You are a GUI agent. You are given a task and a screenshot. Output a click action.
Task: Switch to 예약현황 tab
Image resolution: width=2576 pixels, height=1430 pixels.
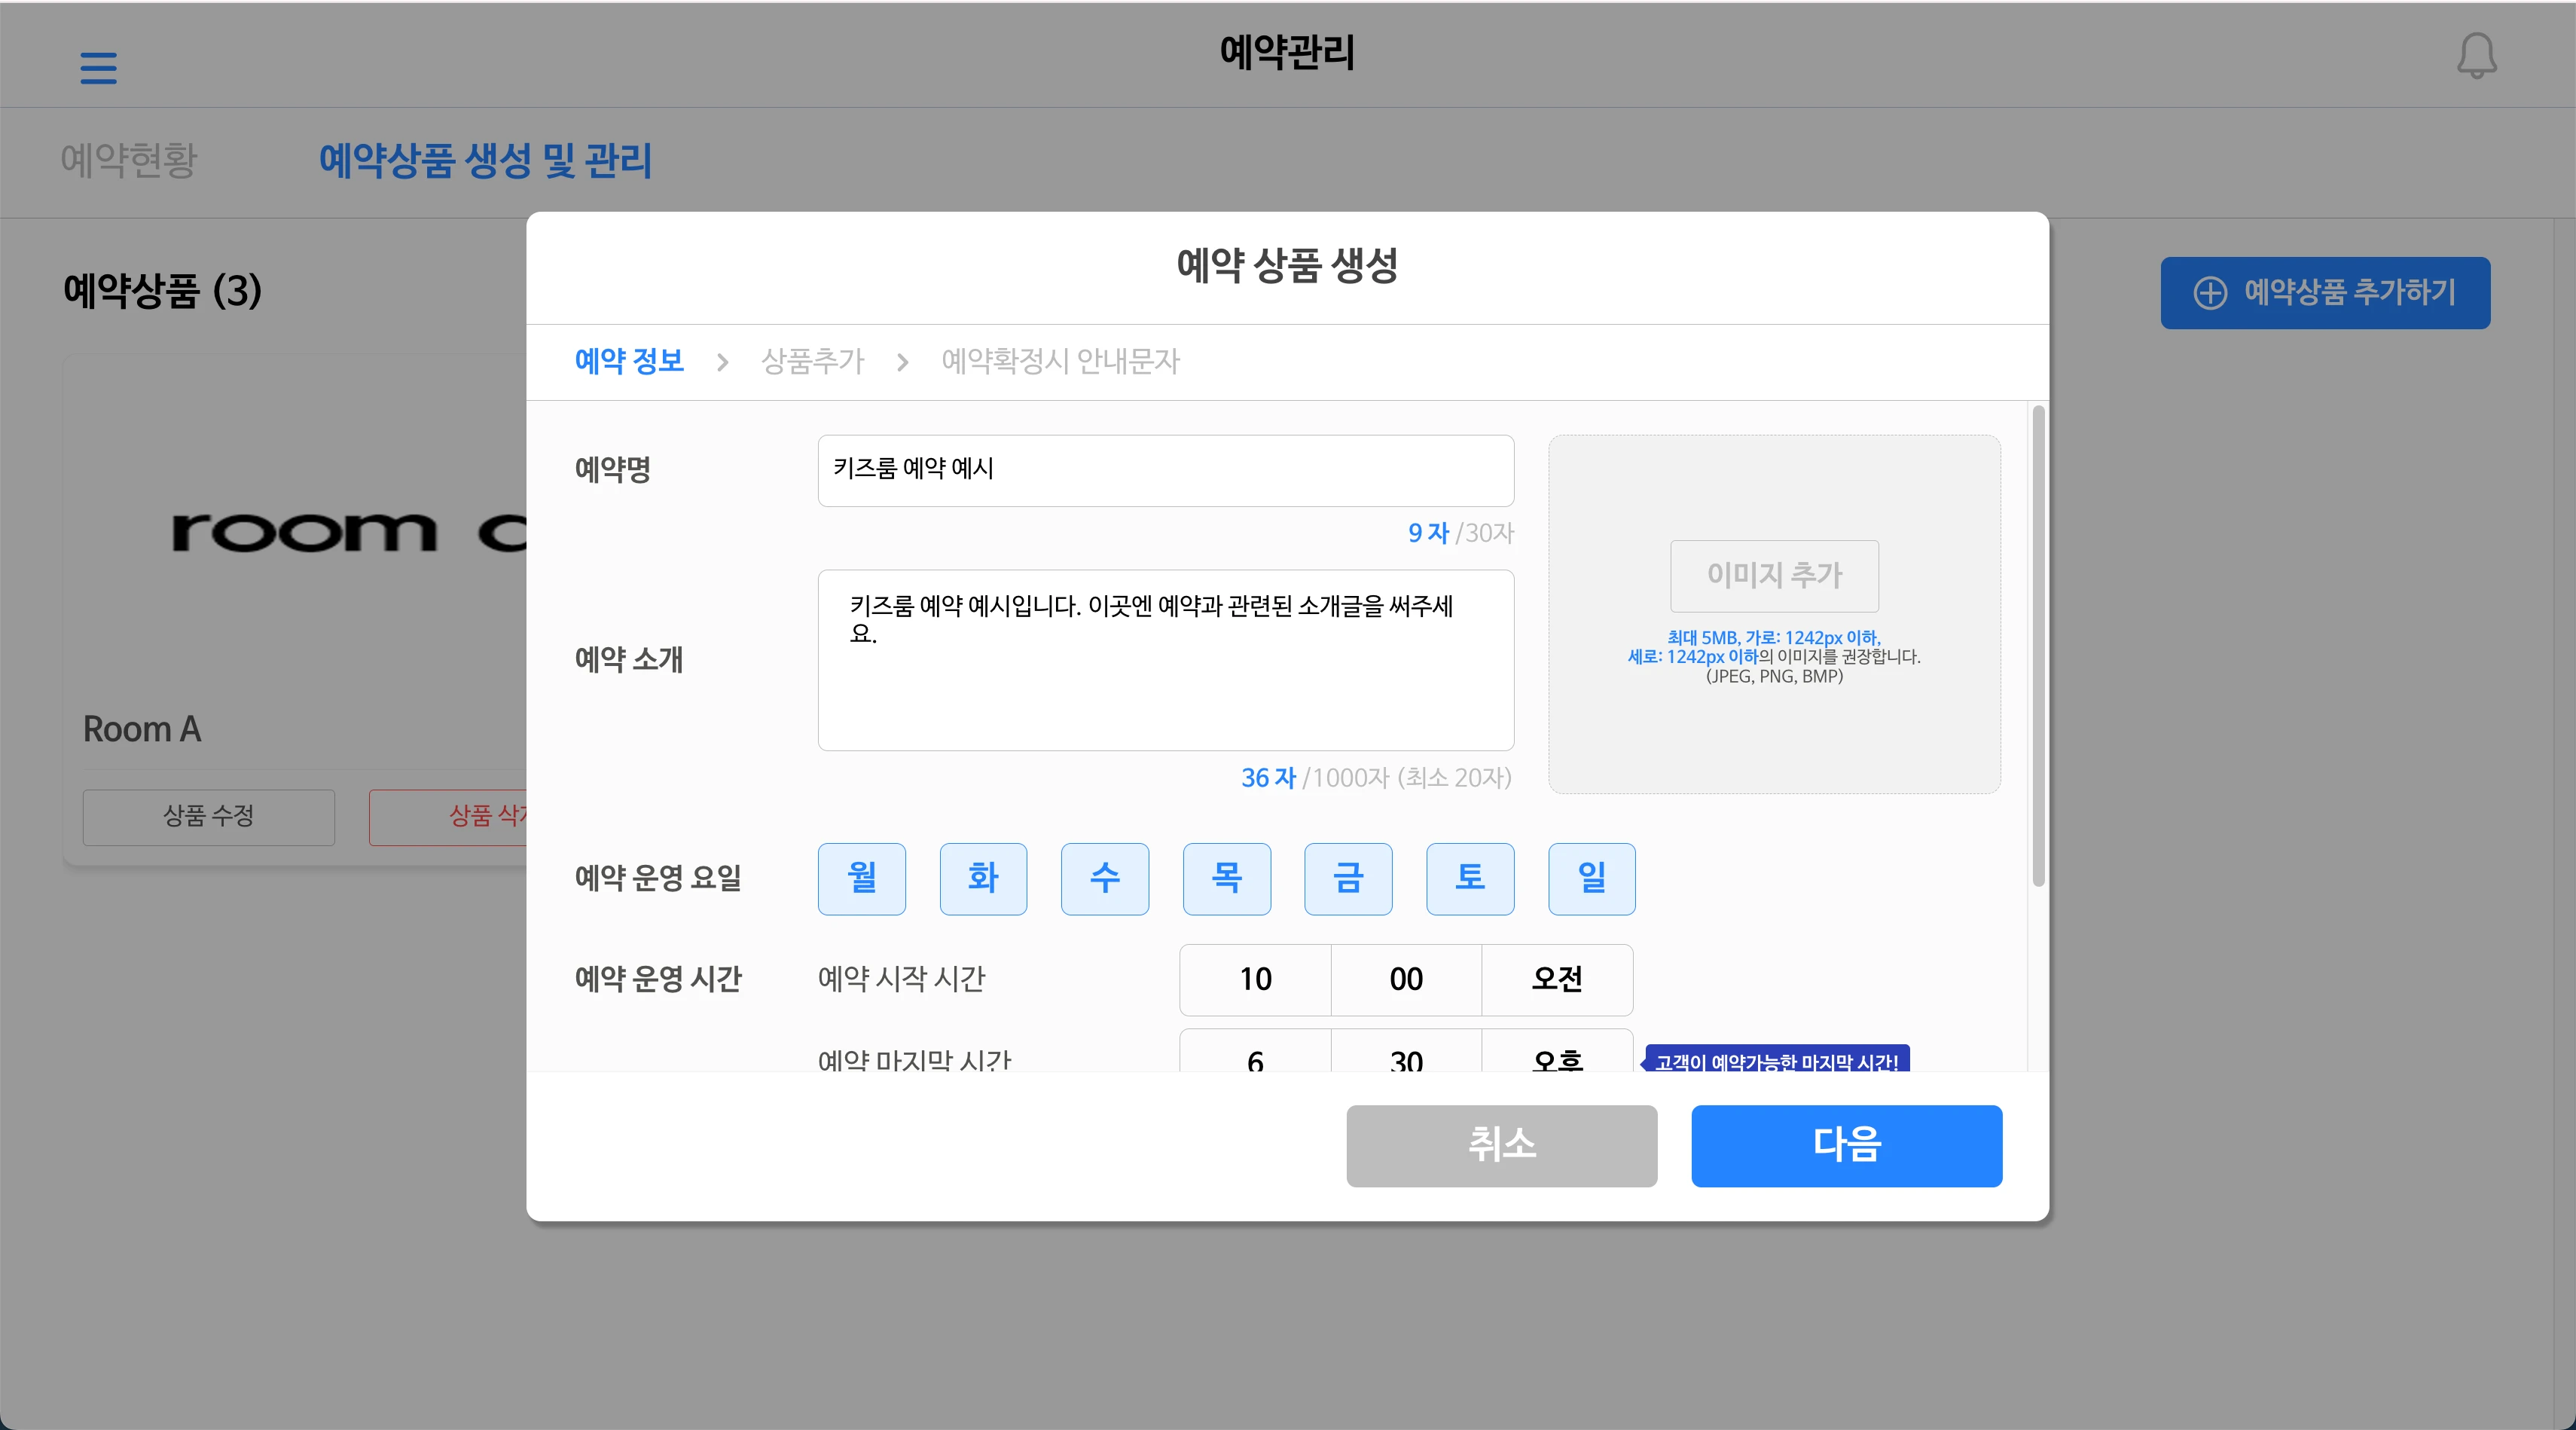[x=129, y=160]
